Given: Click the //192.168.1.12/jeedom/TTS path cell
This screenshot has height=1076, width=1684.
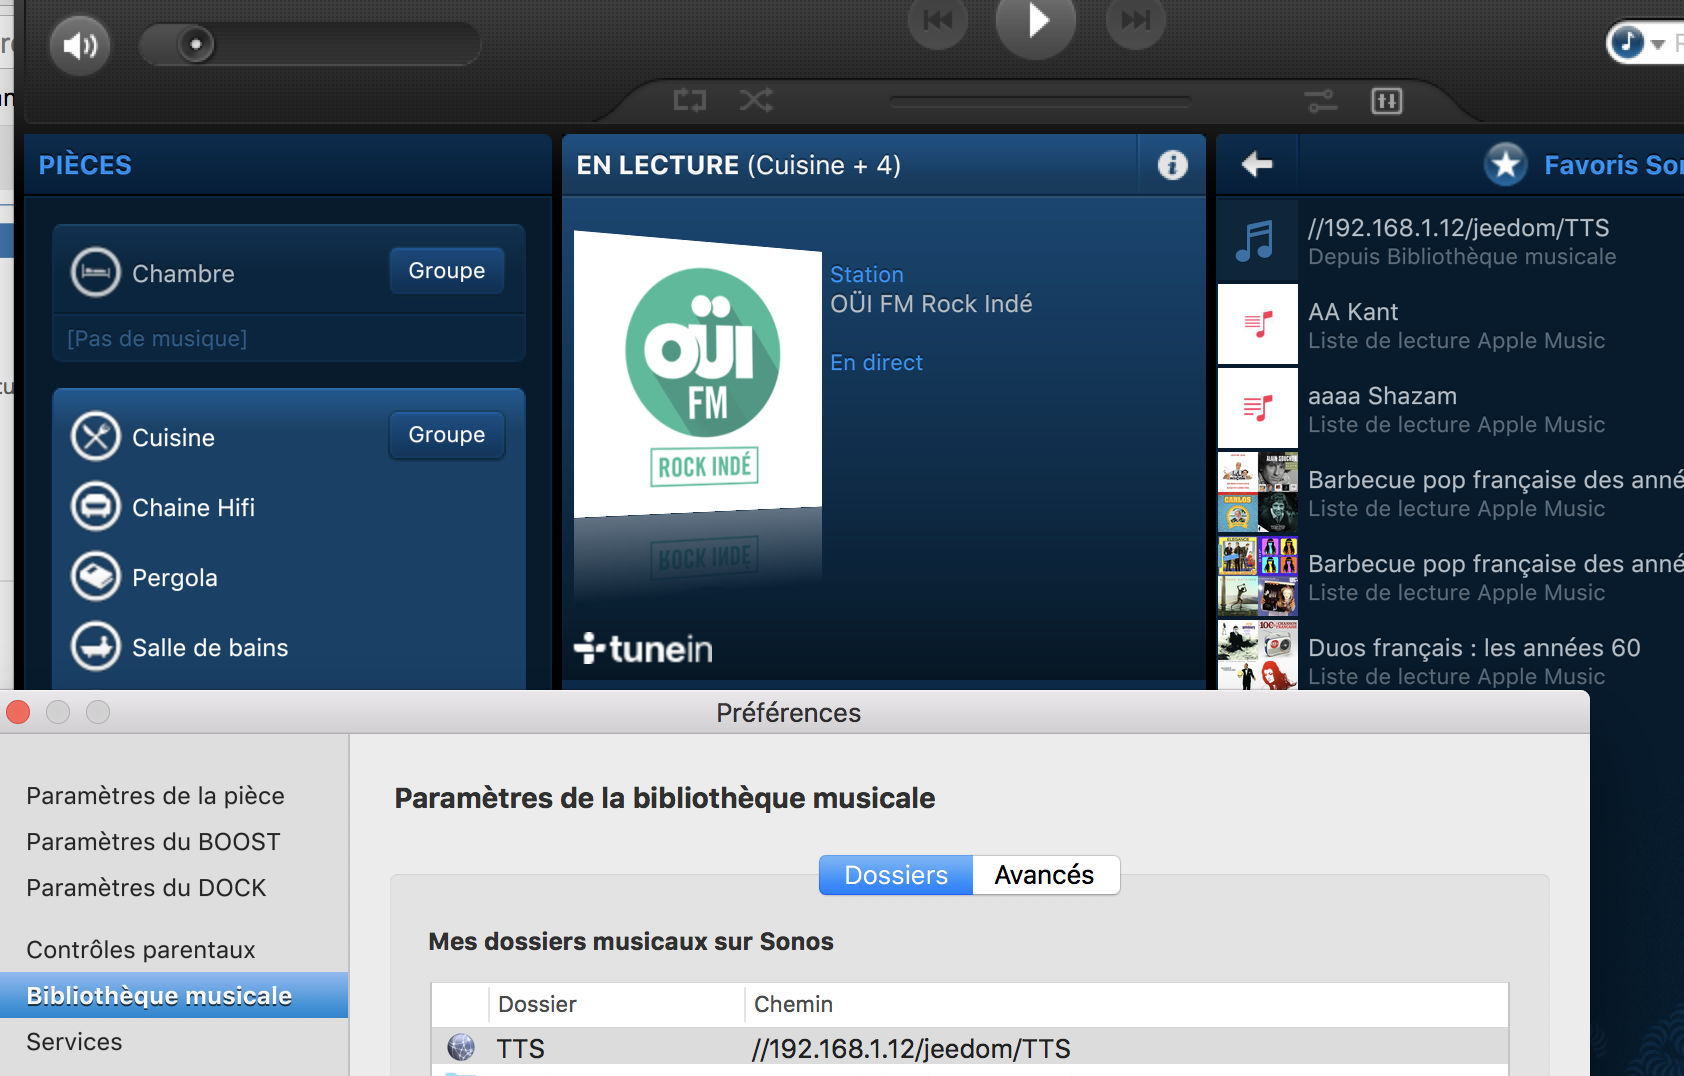Looking at the screenshot, I should click(911, 1048).
